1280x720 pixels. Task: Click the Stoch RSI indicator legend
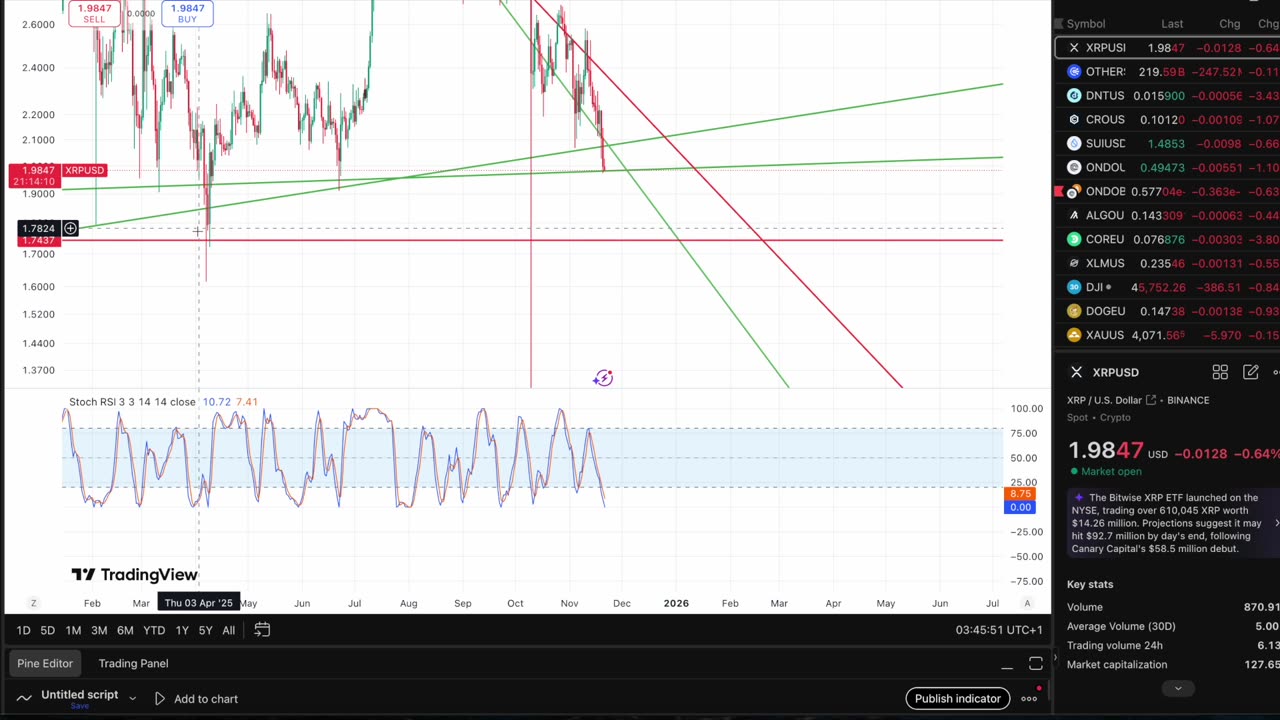(130, 402)
